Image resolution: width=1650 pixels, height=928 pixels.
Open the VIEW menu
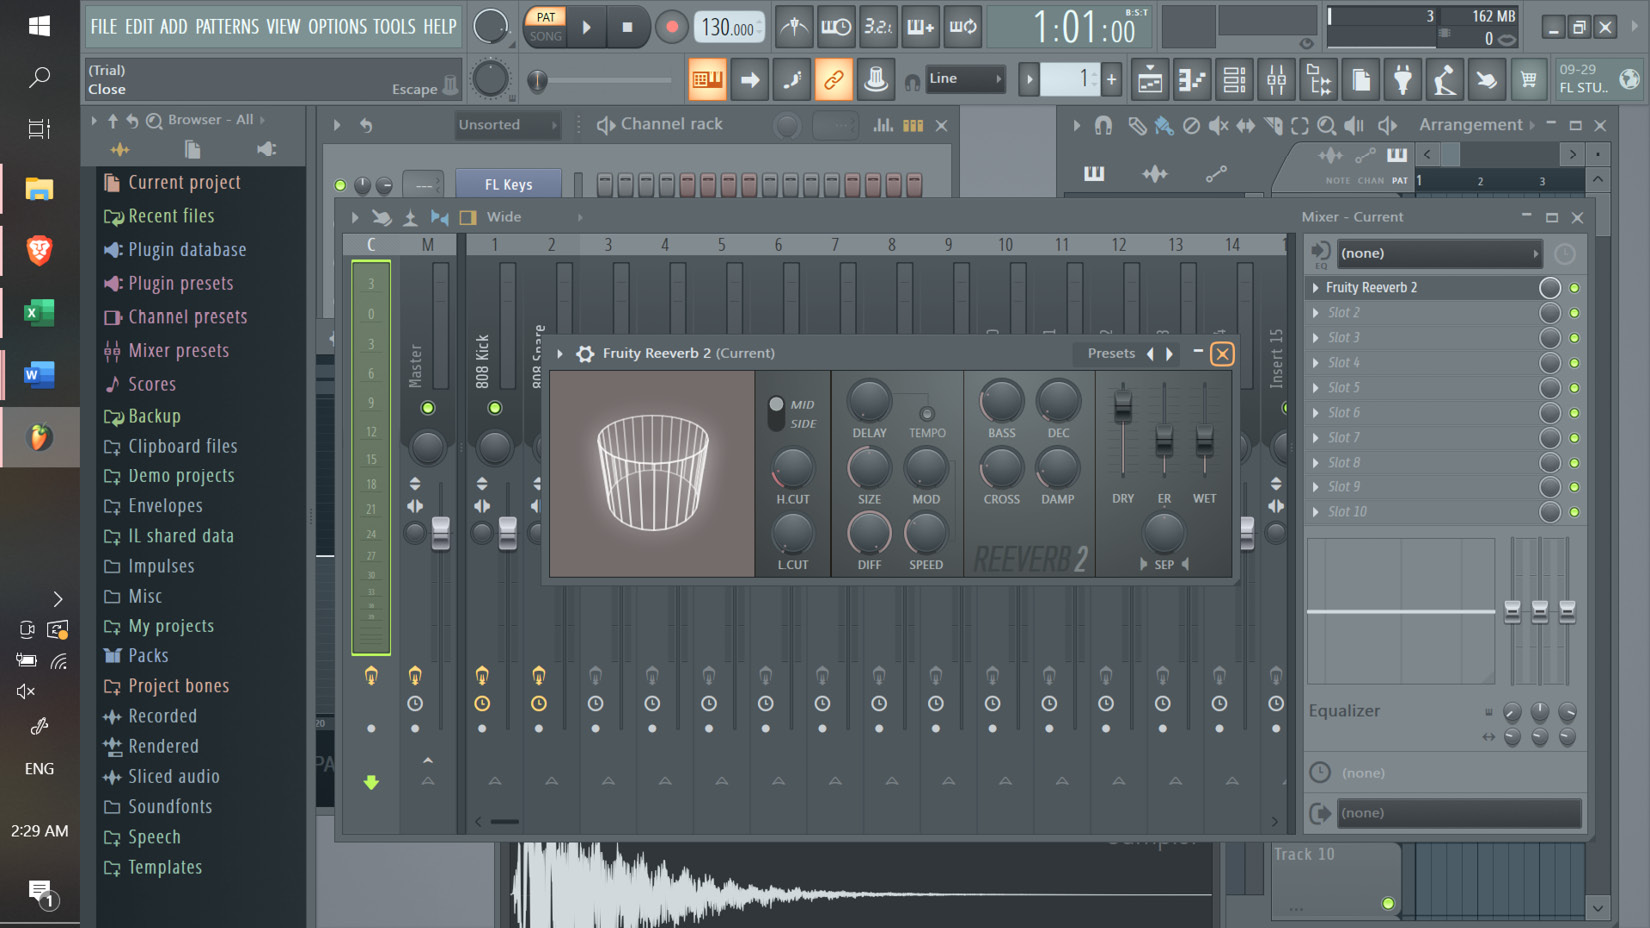pyautogui.click(x=283, y=27)
